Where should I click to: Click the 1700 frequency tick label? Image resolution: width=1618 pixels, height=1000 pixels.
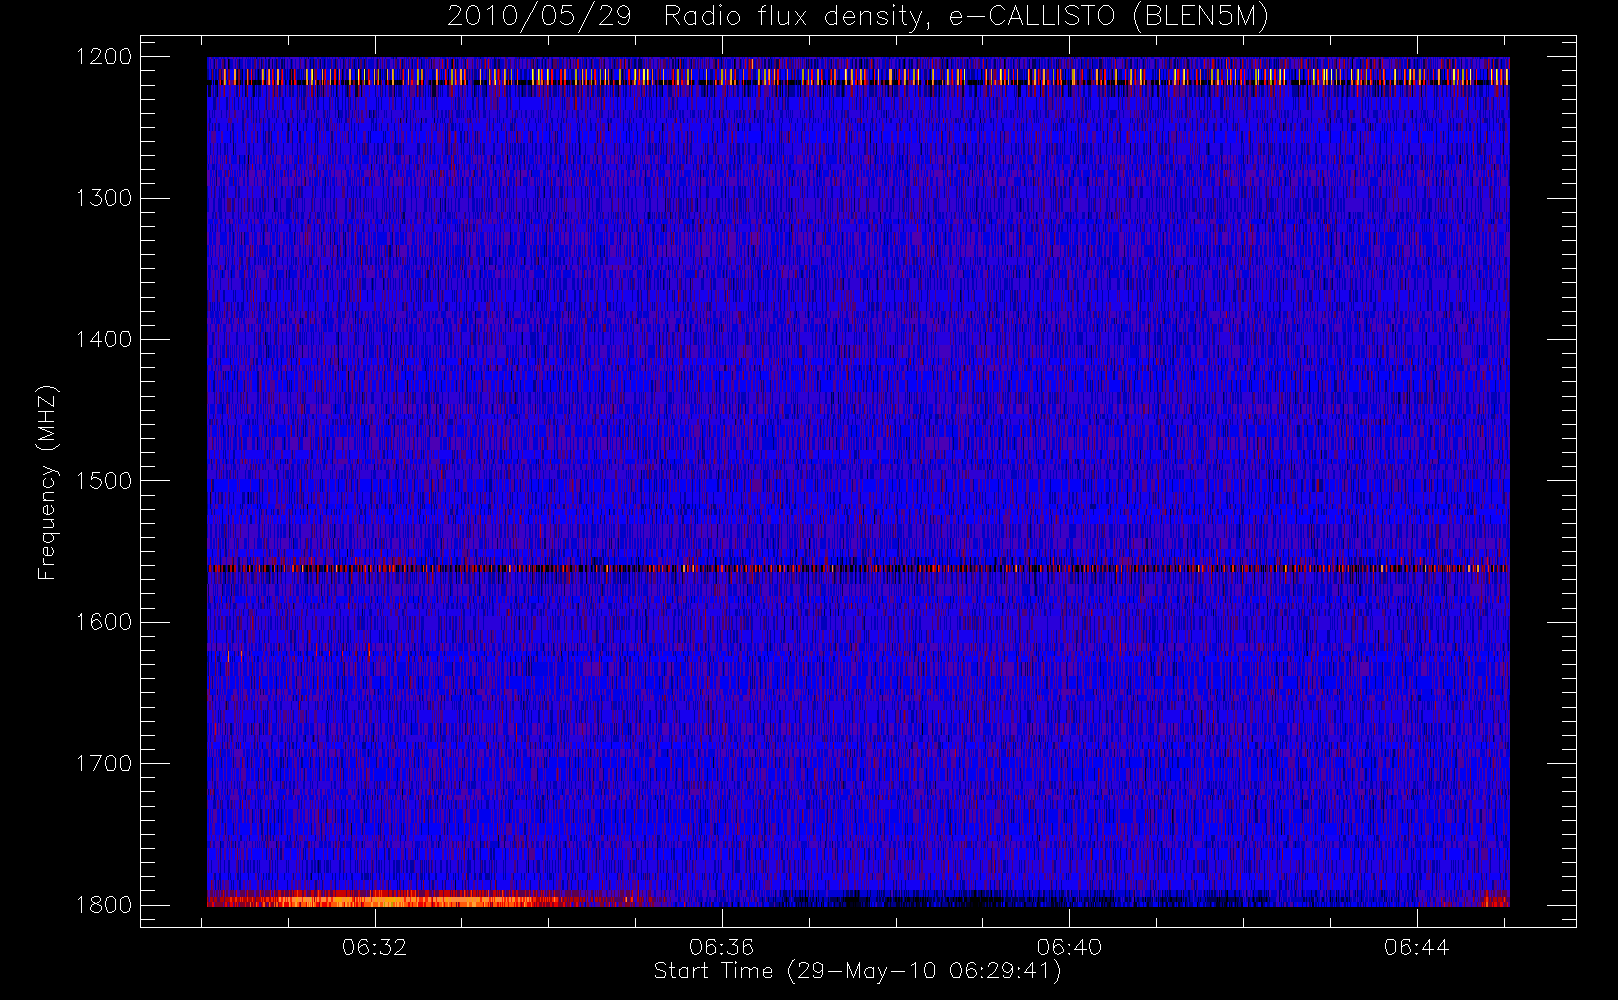(104, 764)
